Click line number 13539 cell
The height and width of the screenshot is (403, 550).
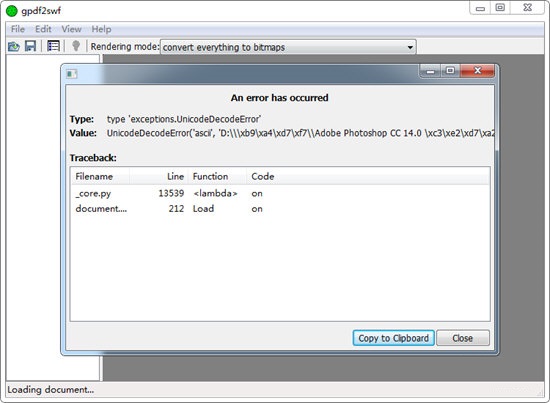171,193
